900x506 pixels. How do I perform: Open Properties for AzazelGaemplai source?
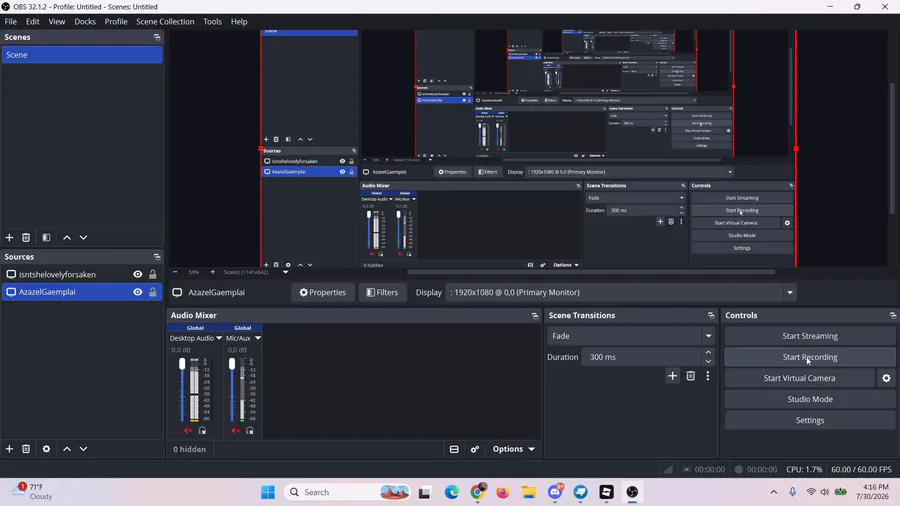pos(323,293)
